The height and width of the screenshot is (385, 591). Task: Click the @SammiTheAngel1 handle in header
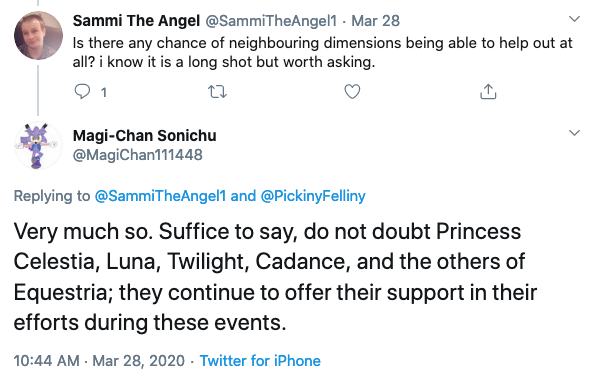pos(271,21)
